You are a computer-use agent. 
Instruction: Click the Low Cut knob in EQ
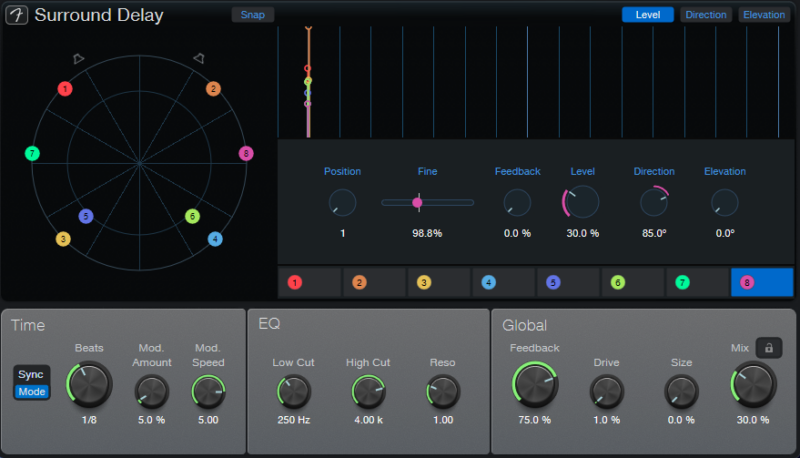(293, 390)
